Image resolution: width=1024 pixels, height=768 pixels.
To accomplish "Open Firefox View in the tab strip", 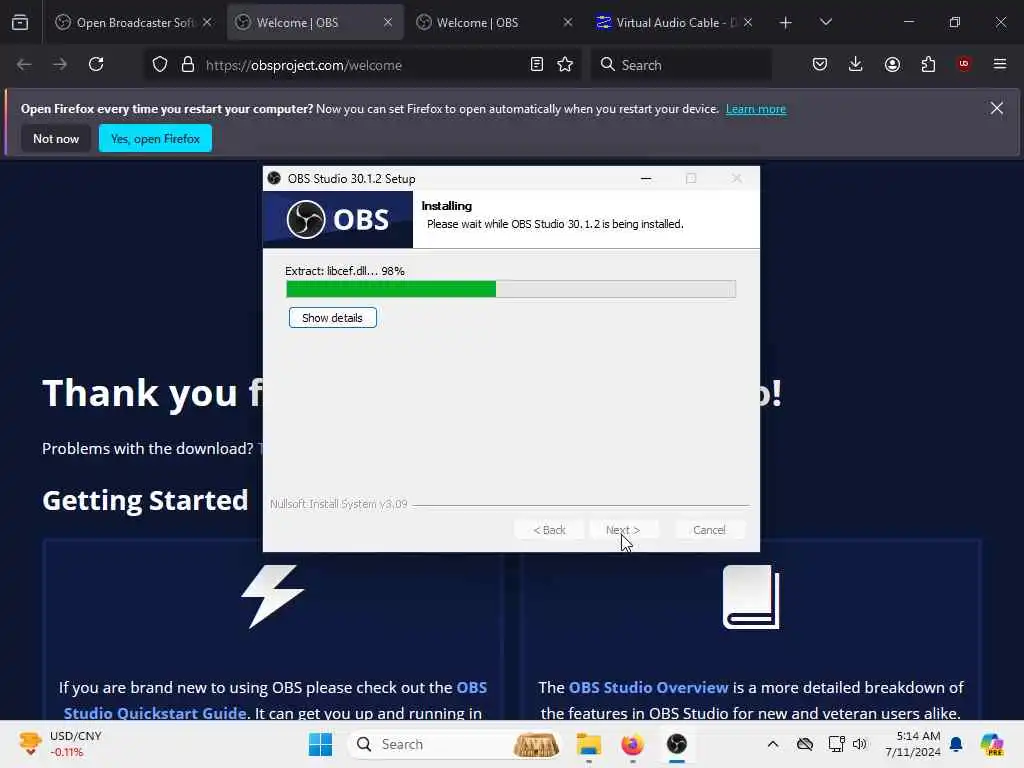I will click(20, 22).
